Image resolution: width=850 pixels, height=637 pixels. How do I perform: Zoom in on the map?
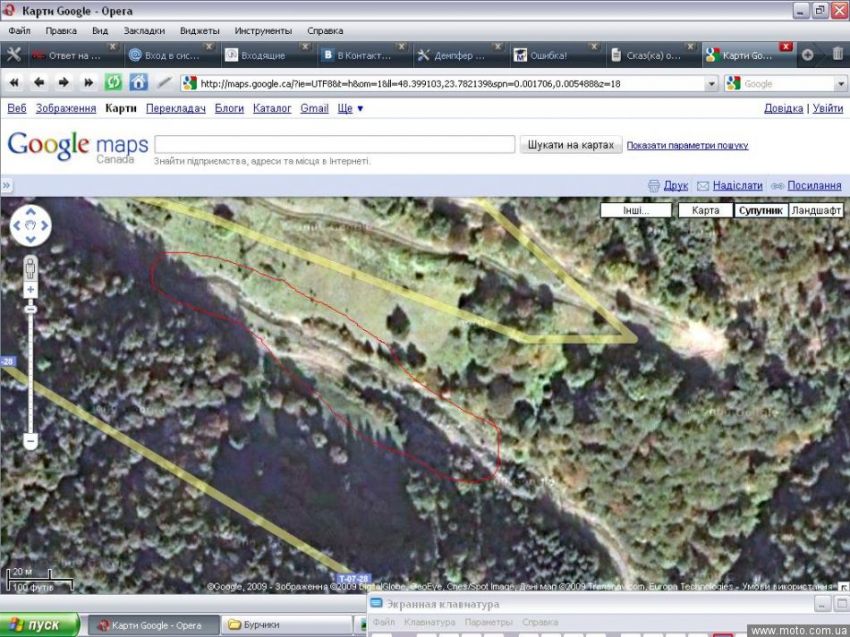click(30, 290)
